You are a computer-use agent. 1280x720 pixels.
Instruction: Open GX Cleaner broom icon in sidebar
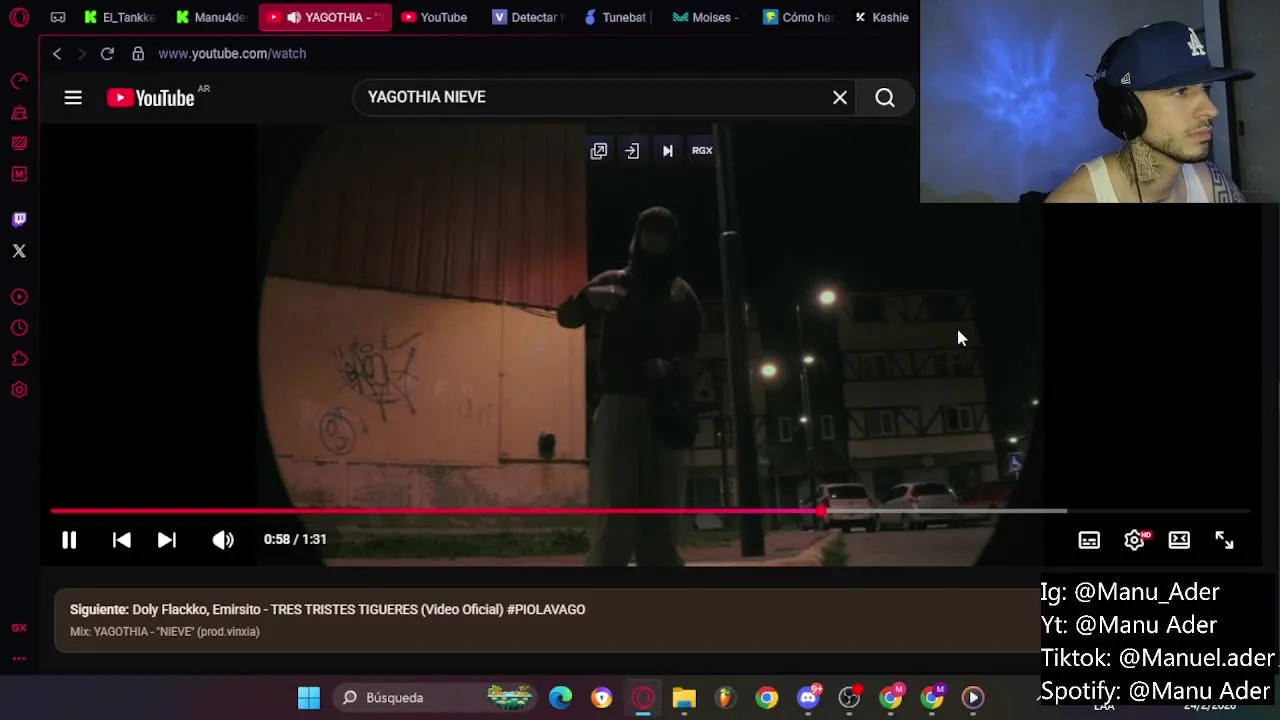coord(19,113)
